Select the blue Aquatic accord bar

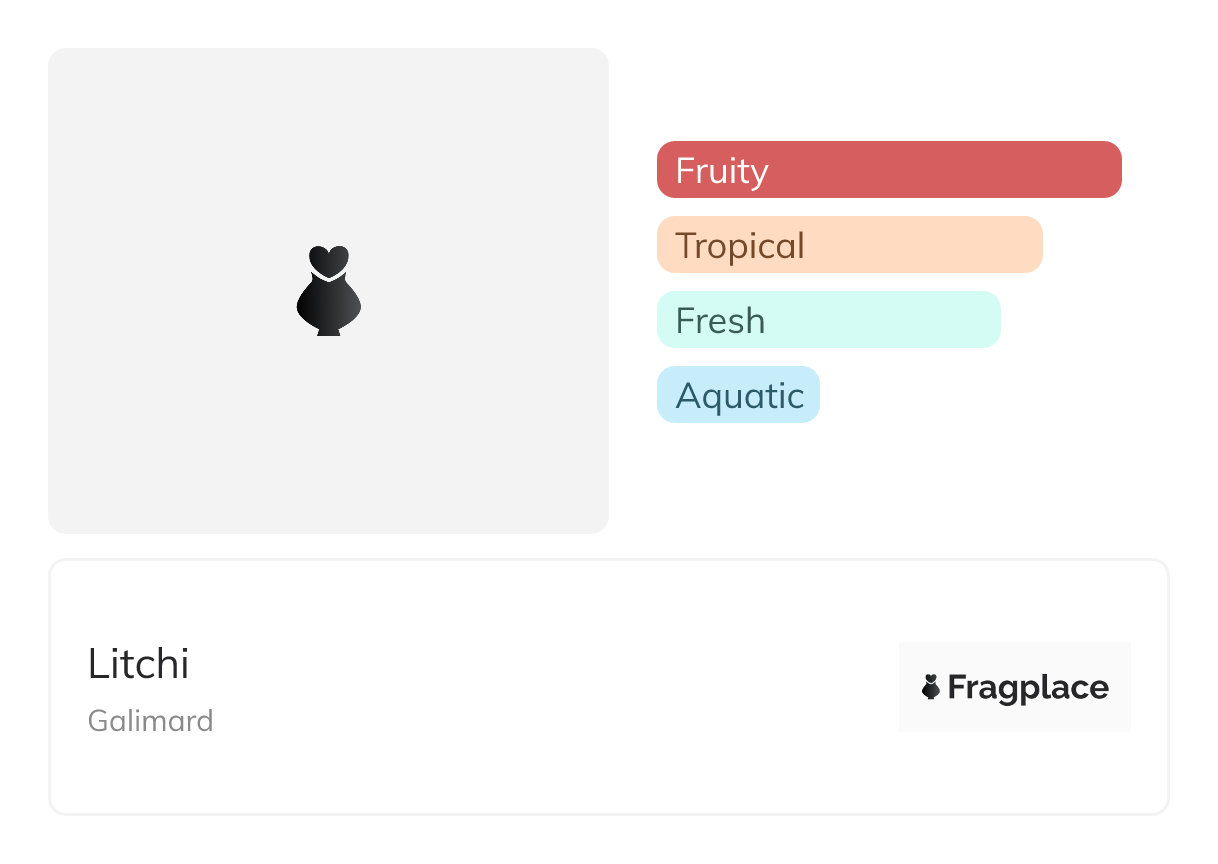(738, 395)
